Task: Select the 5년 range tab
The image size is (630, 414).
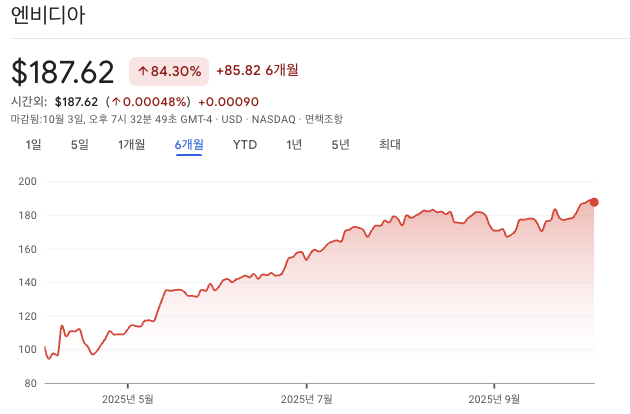Action: click(341, 145)
